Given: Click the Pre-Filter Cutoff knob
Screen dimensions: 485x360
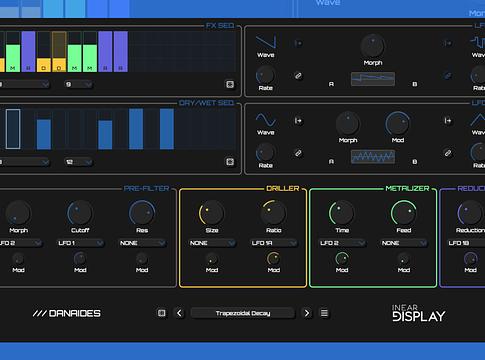Looking at the screenshot, I should click(80, 213).
